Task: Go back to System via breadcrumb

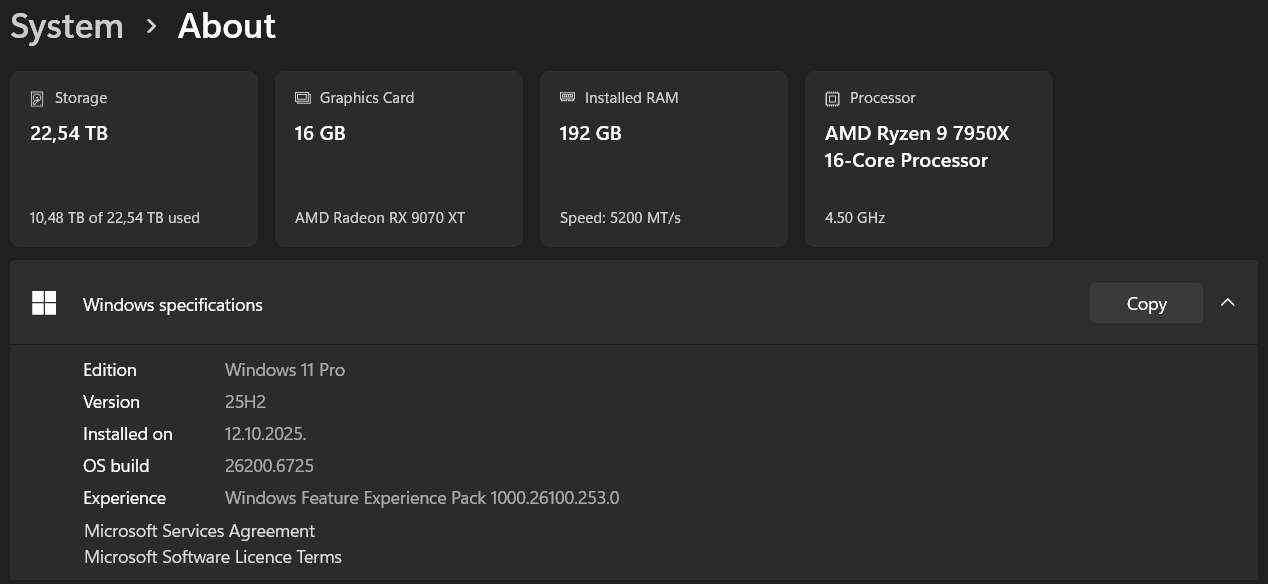Action: (67, 26)
